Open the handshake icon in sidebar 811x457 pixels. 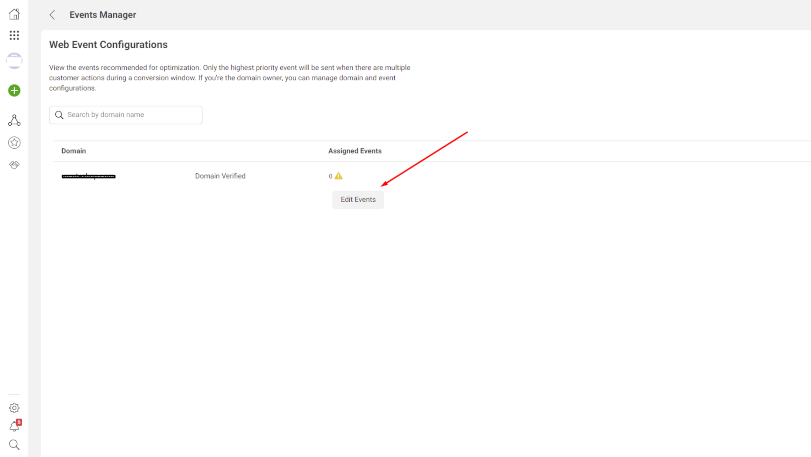pyautogui.click(x=14, y=165)
